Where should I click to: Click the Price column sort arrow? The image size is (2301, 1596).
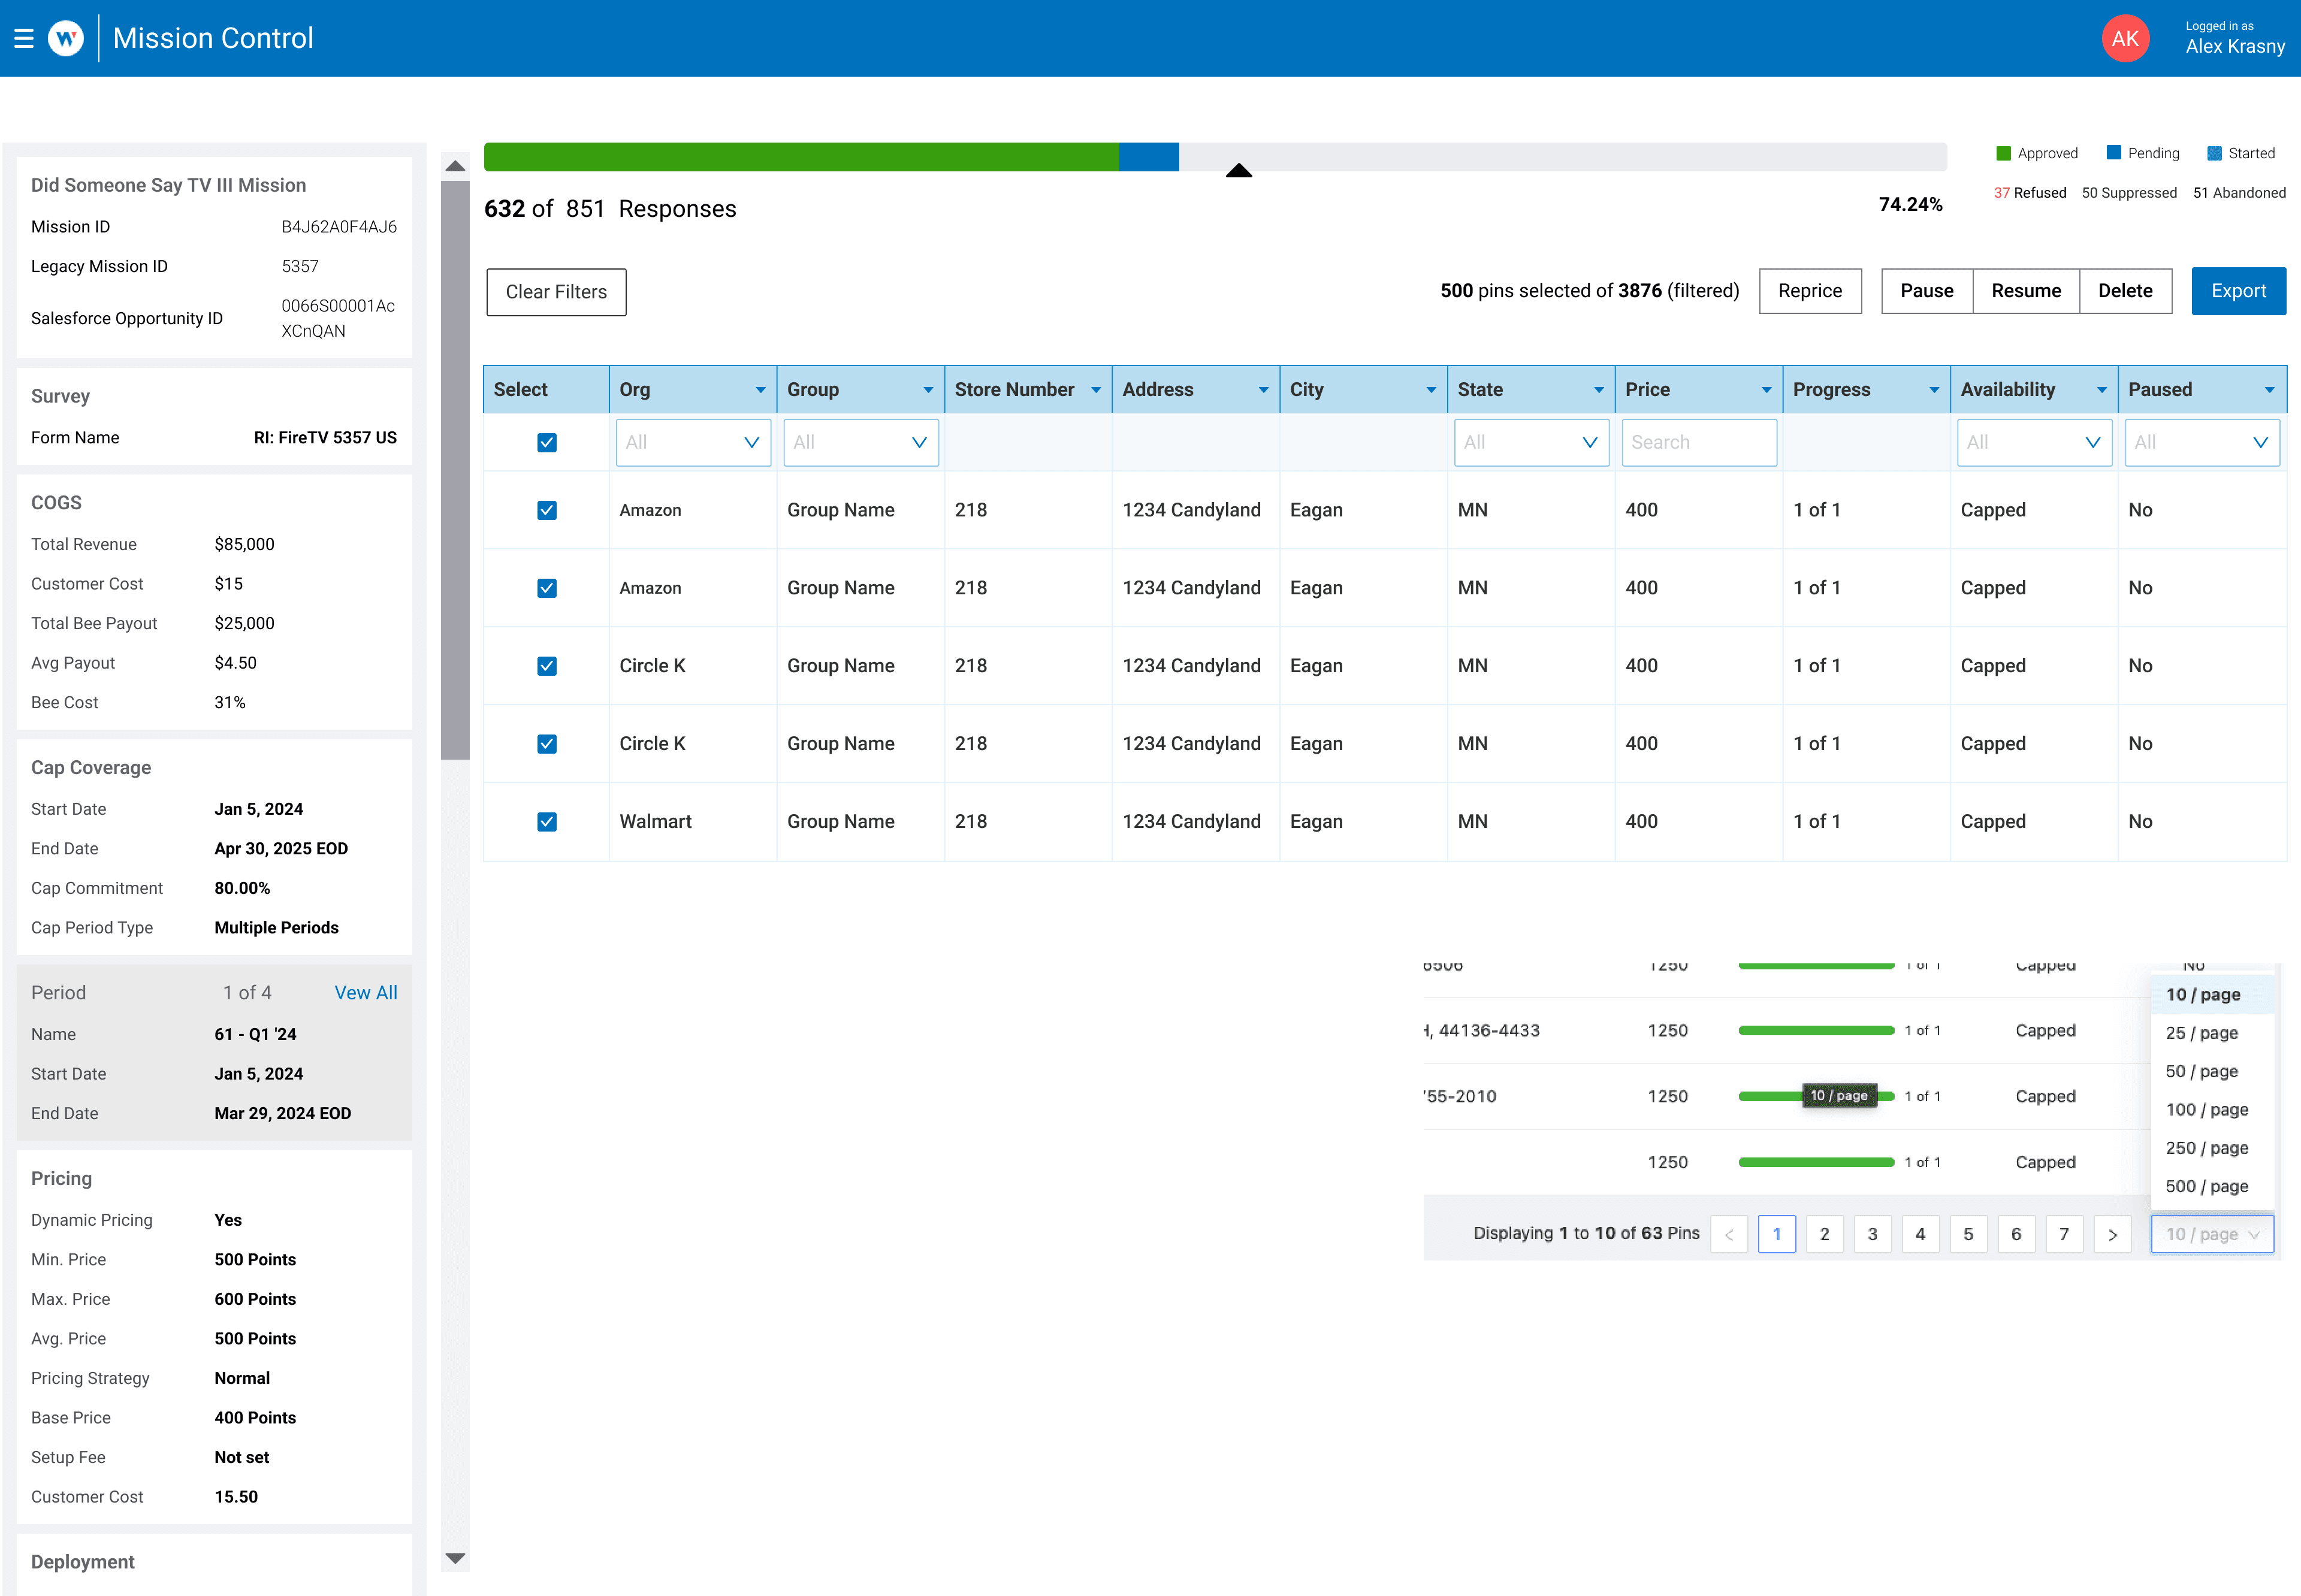(1766, 390)
